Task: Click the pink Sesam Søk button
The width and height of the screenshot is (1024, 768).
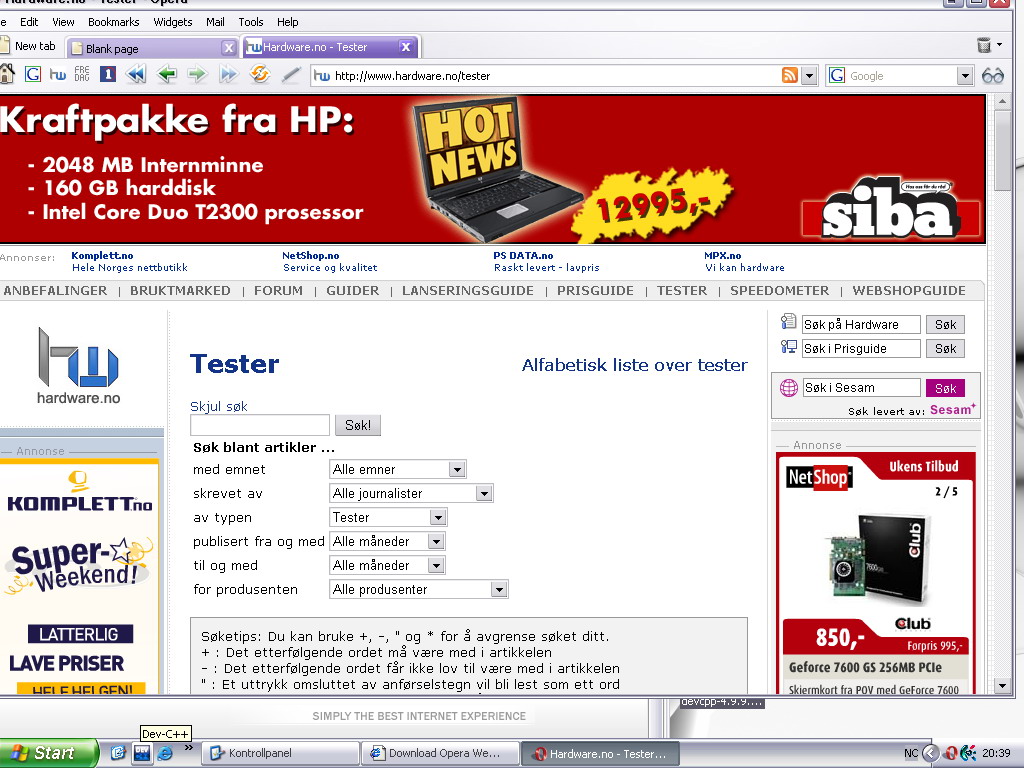Action: (945, 388)
